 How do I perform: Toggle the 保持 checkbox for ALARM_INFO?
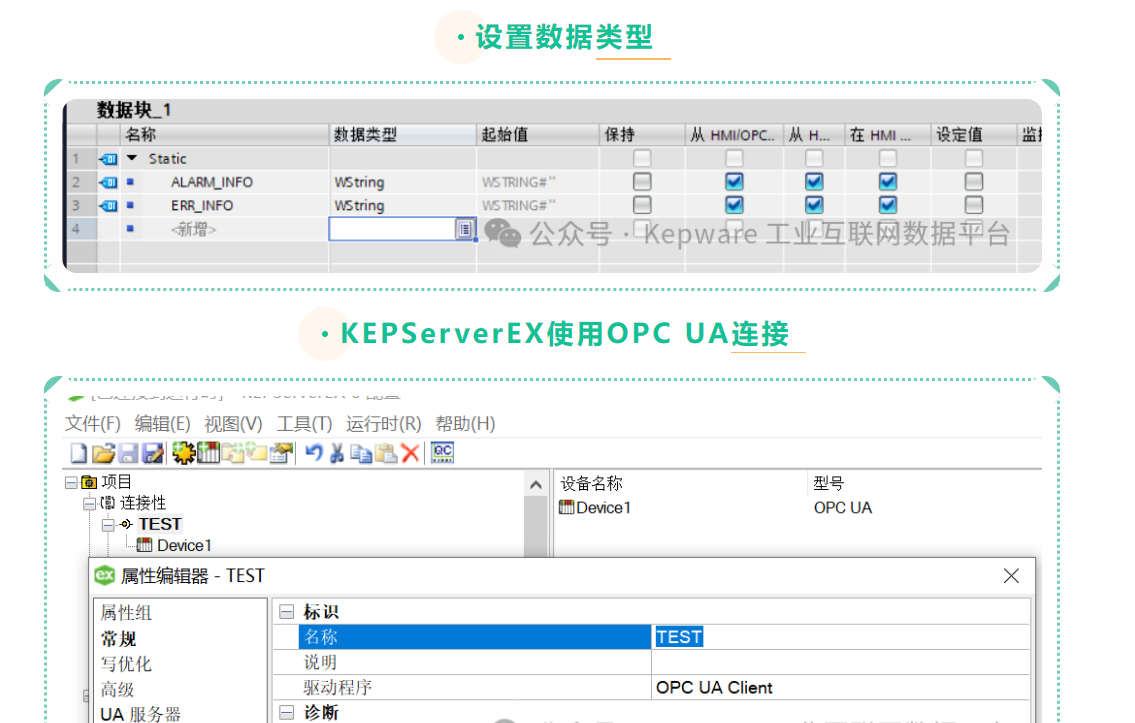coord(642,182)
